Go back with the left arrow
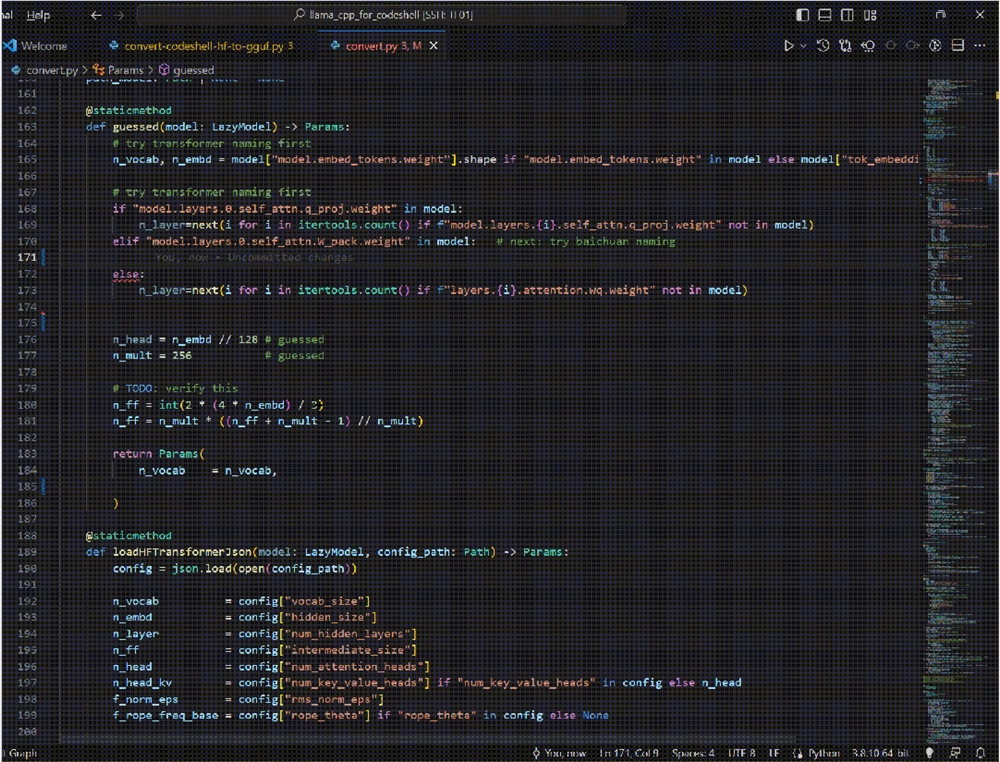The height and width of the screenshot is (762, 1000). [x=96, y=15]
